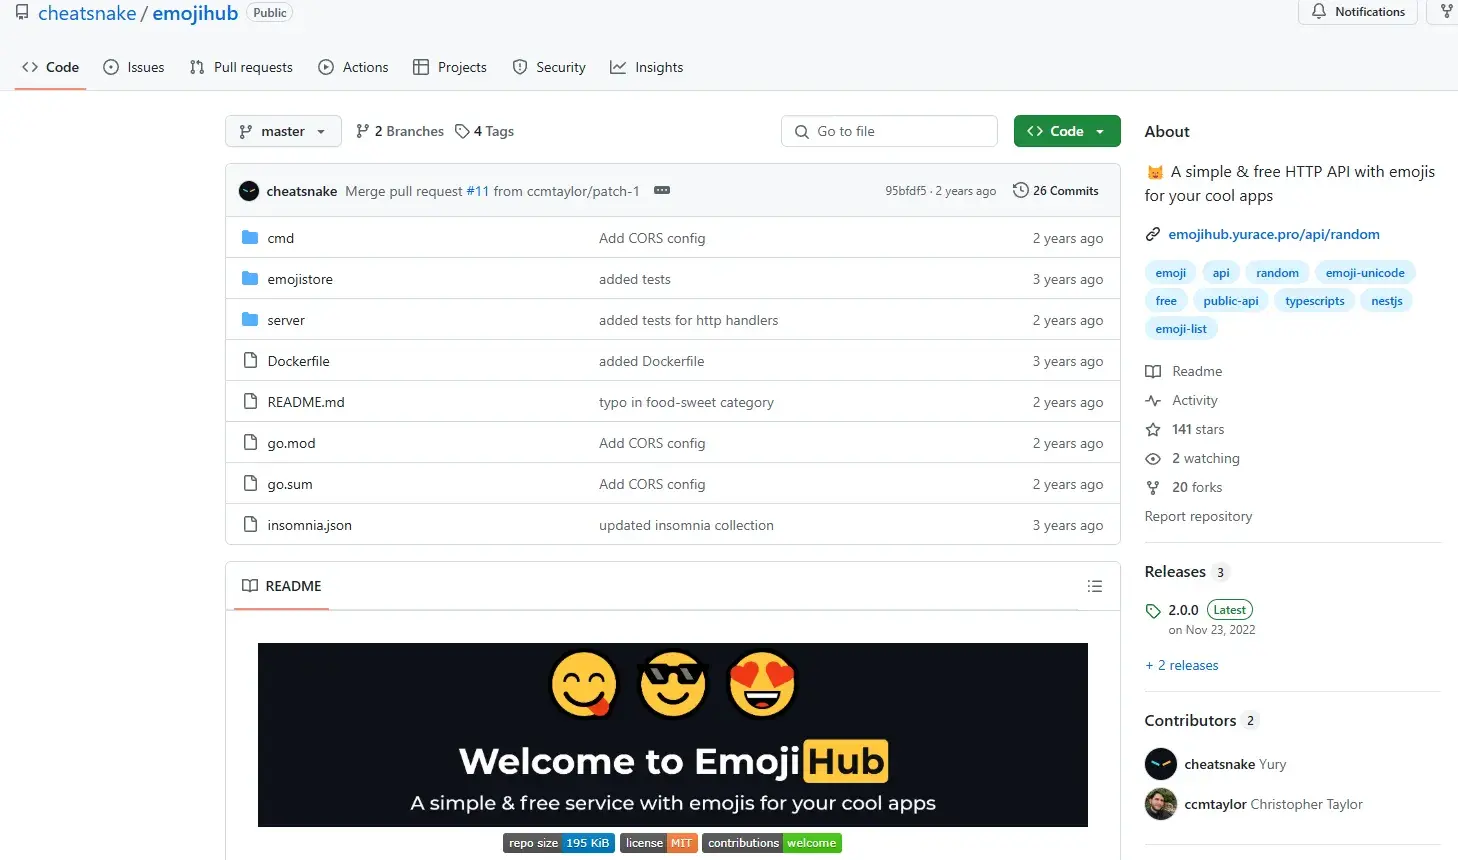1458x860 pixels.
Task: Open the emojihub repository name link
Action: tap(195, 13)
